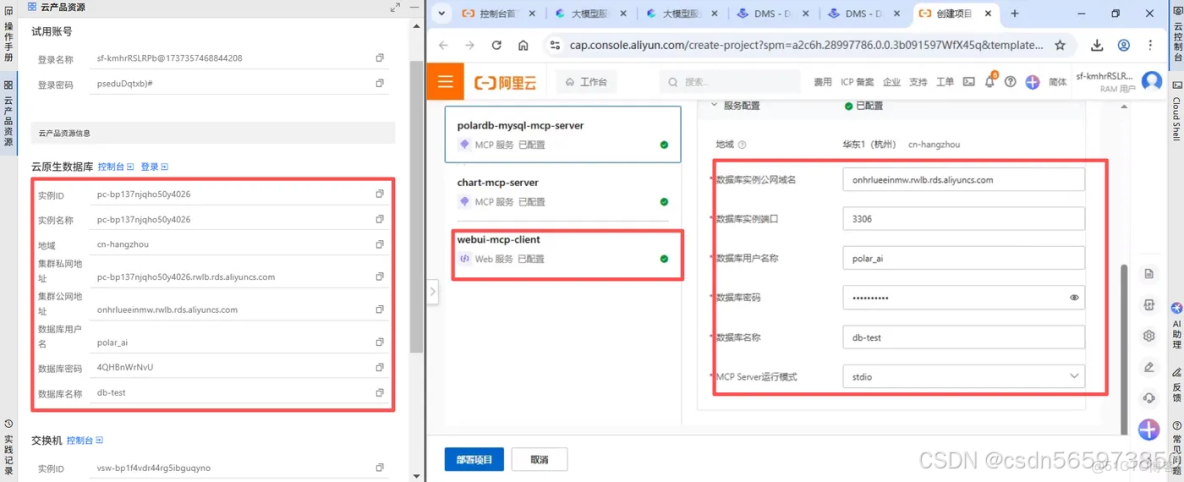
Task: Open 实践记录 in the left sidebar
Action: (8, 448)
